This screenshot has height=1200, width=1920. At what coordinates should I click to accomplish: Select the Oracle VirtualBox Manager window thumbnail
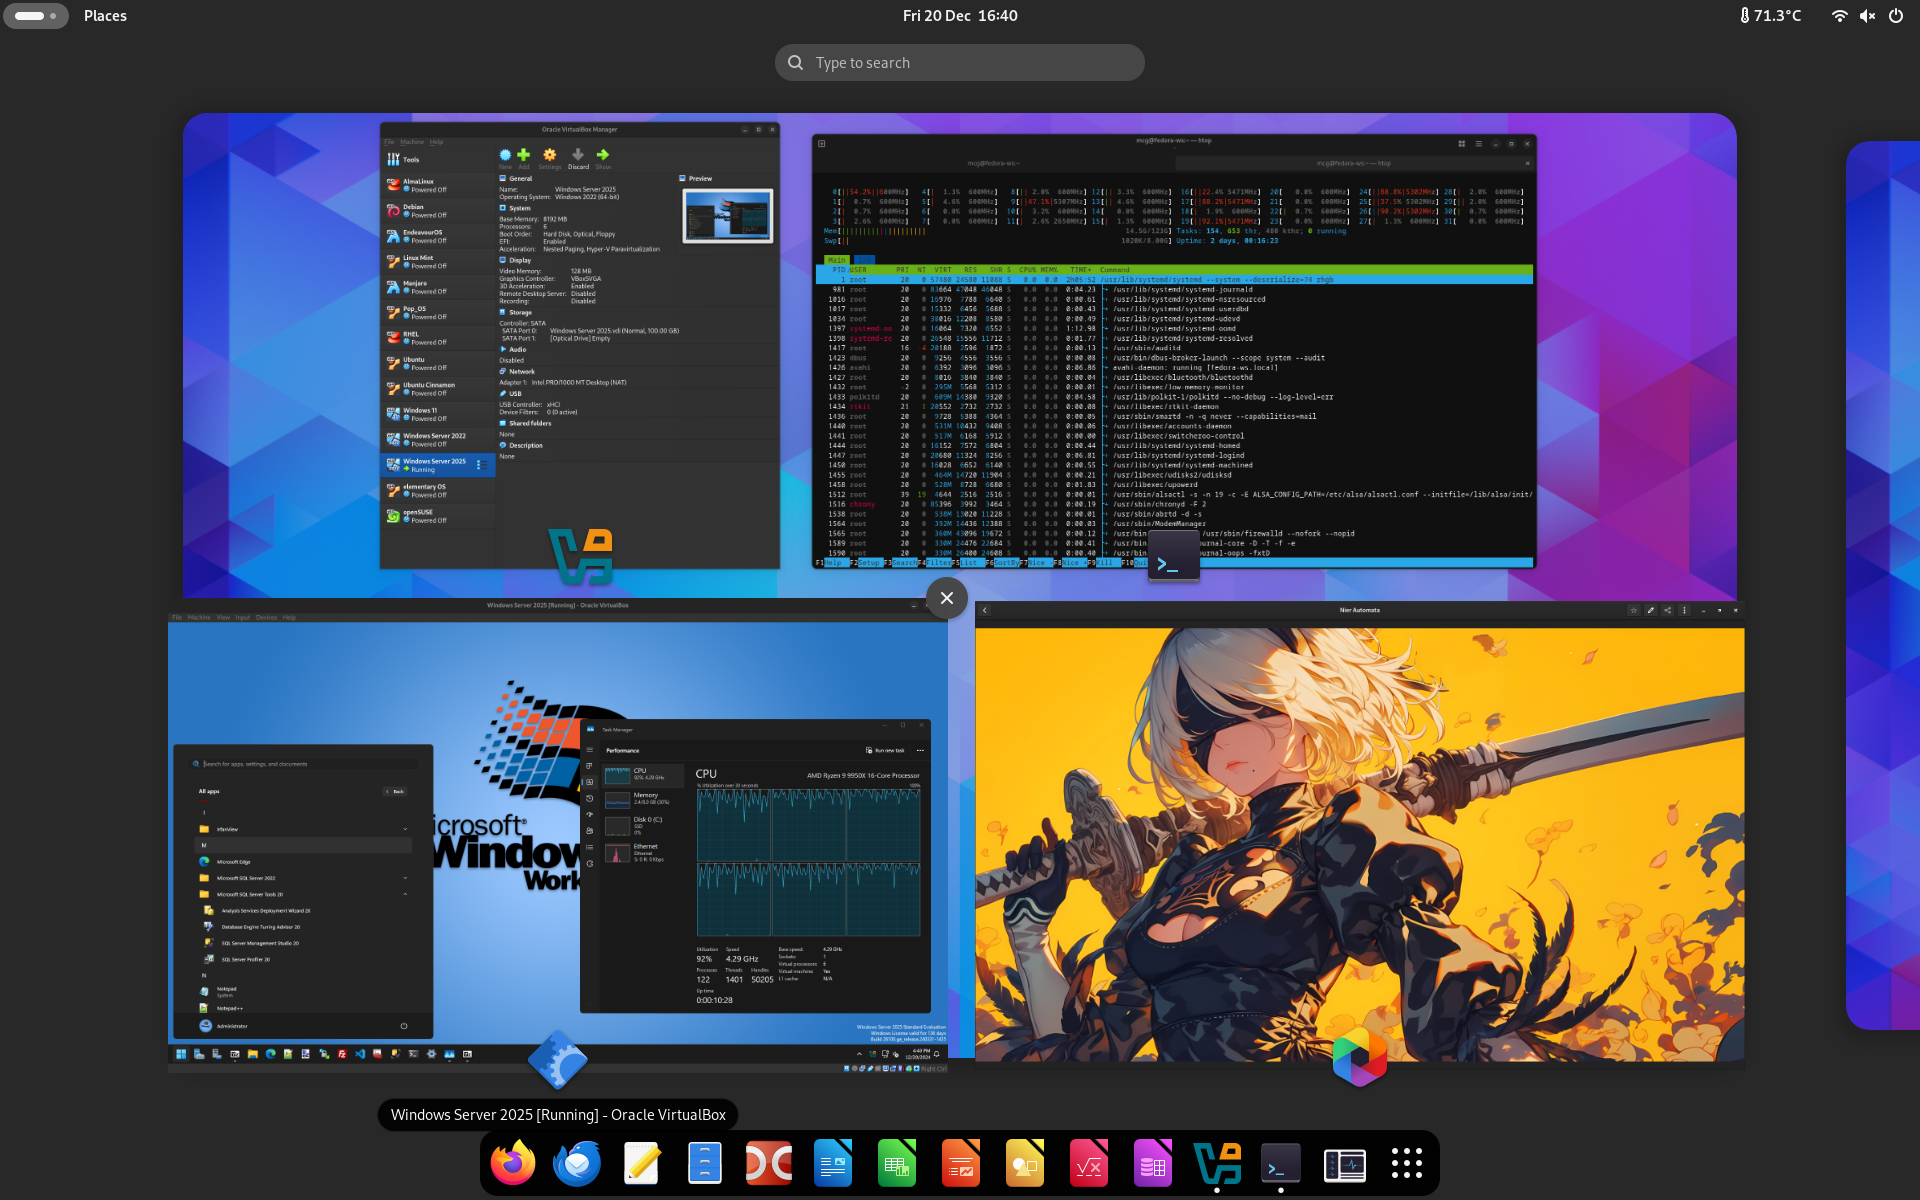click(579, 345)
